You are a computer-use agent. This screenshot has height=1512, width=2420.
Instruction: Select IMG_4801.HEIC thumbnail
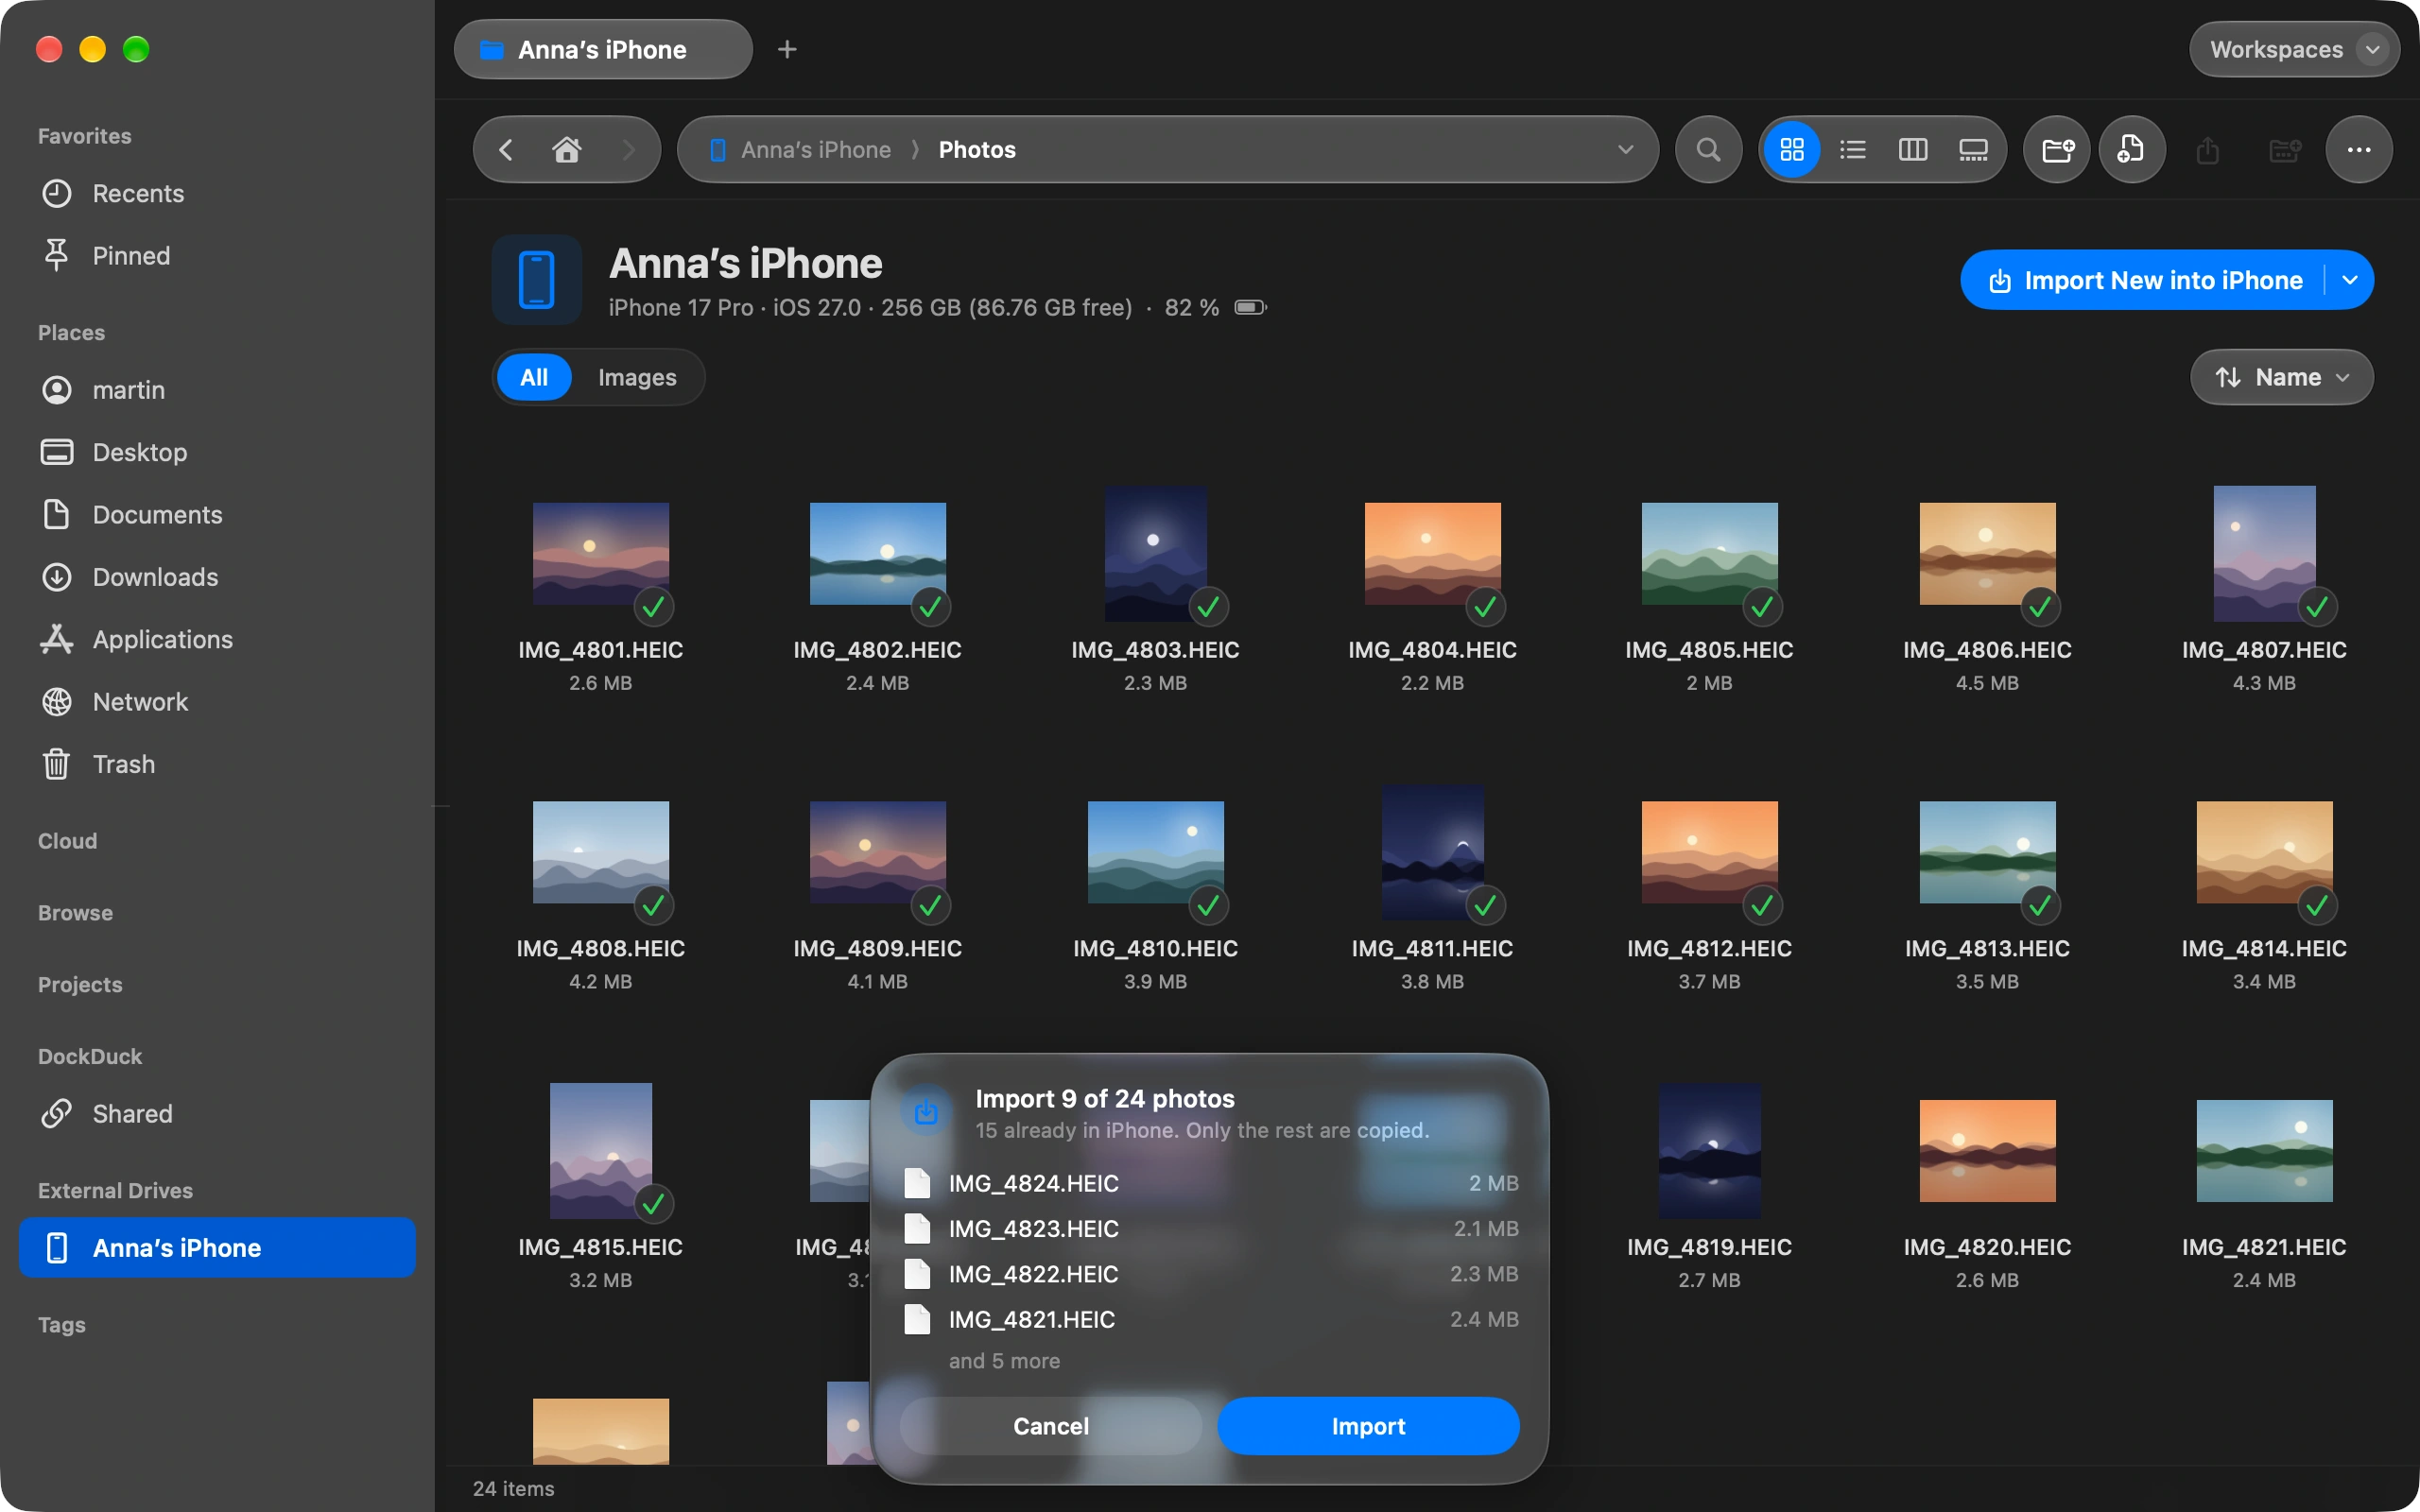pyautogui.click(x=600, y=554)
